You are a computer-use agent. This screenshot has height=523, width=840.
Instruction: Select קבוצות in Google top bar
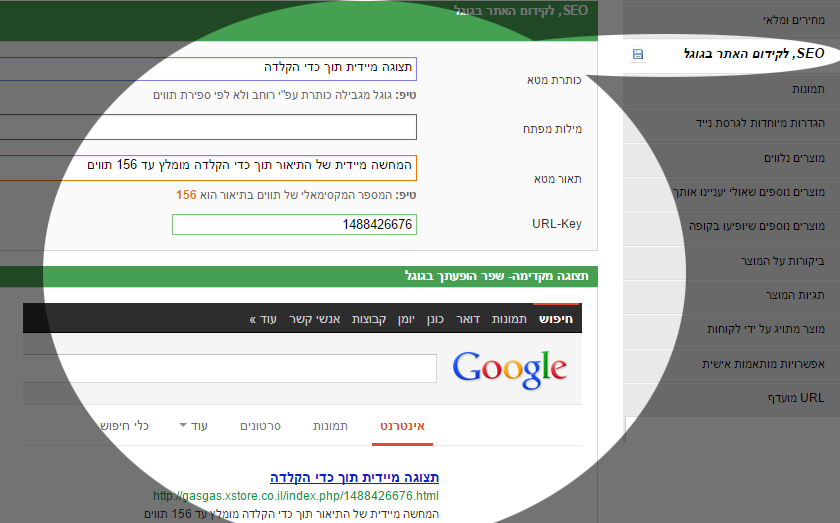point(369,319)
